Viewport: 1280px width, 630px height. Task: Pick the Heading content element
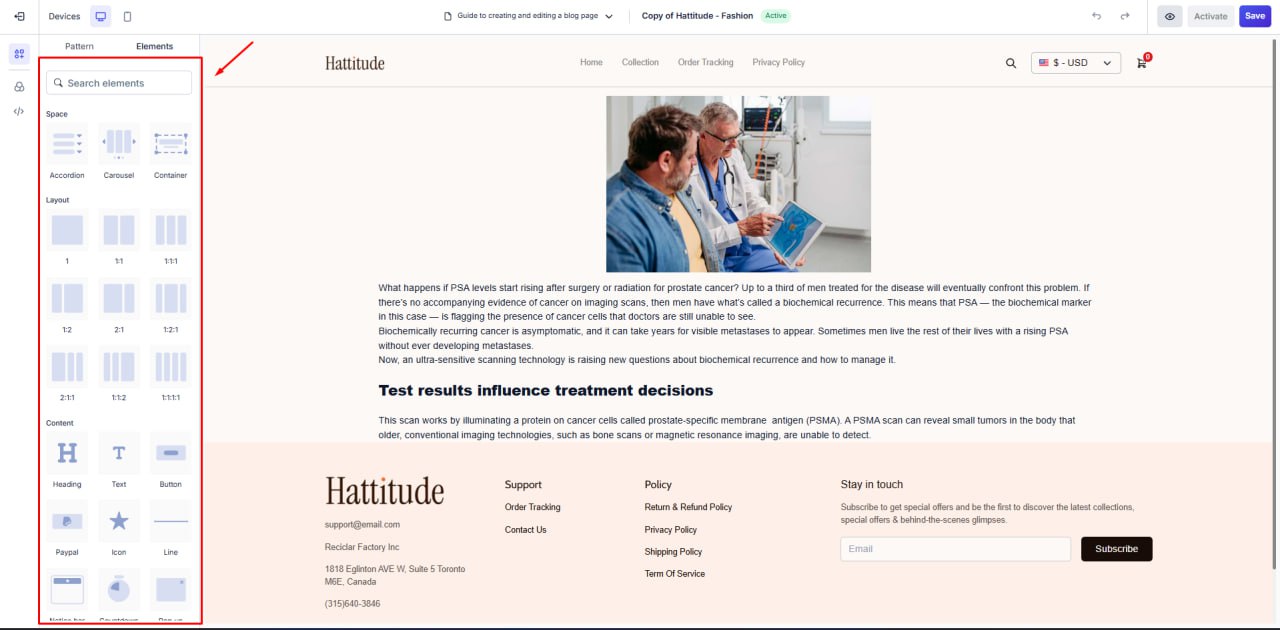67,453
